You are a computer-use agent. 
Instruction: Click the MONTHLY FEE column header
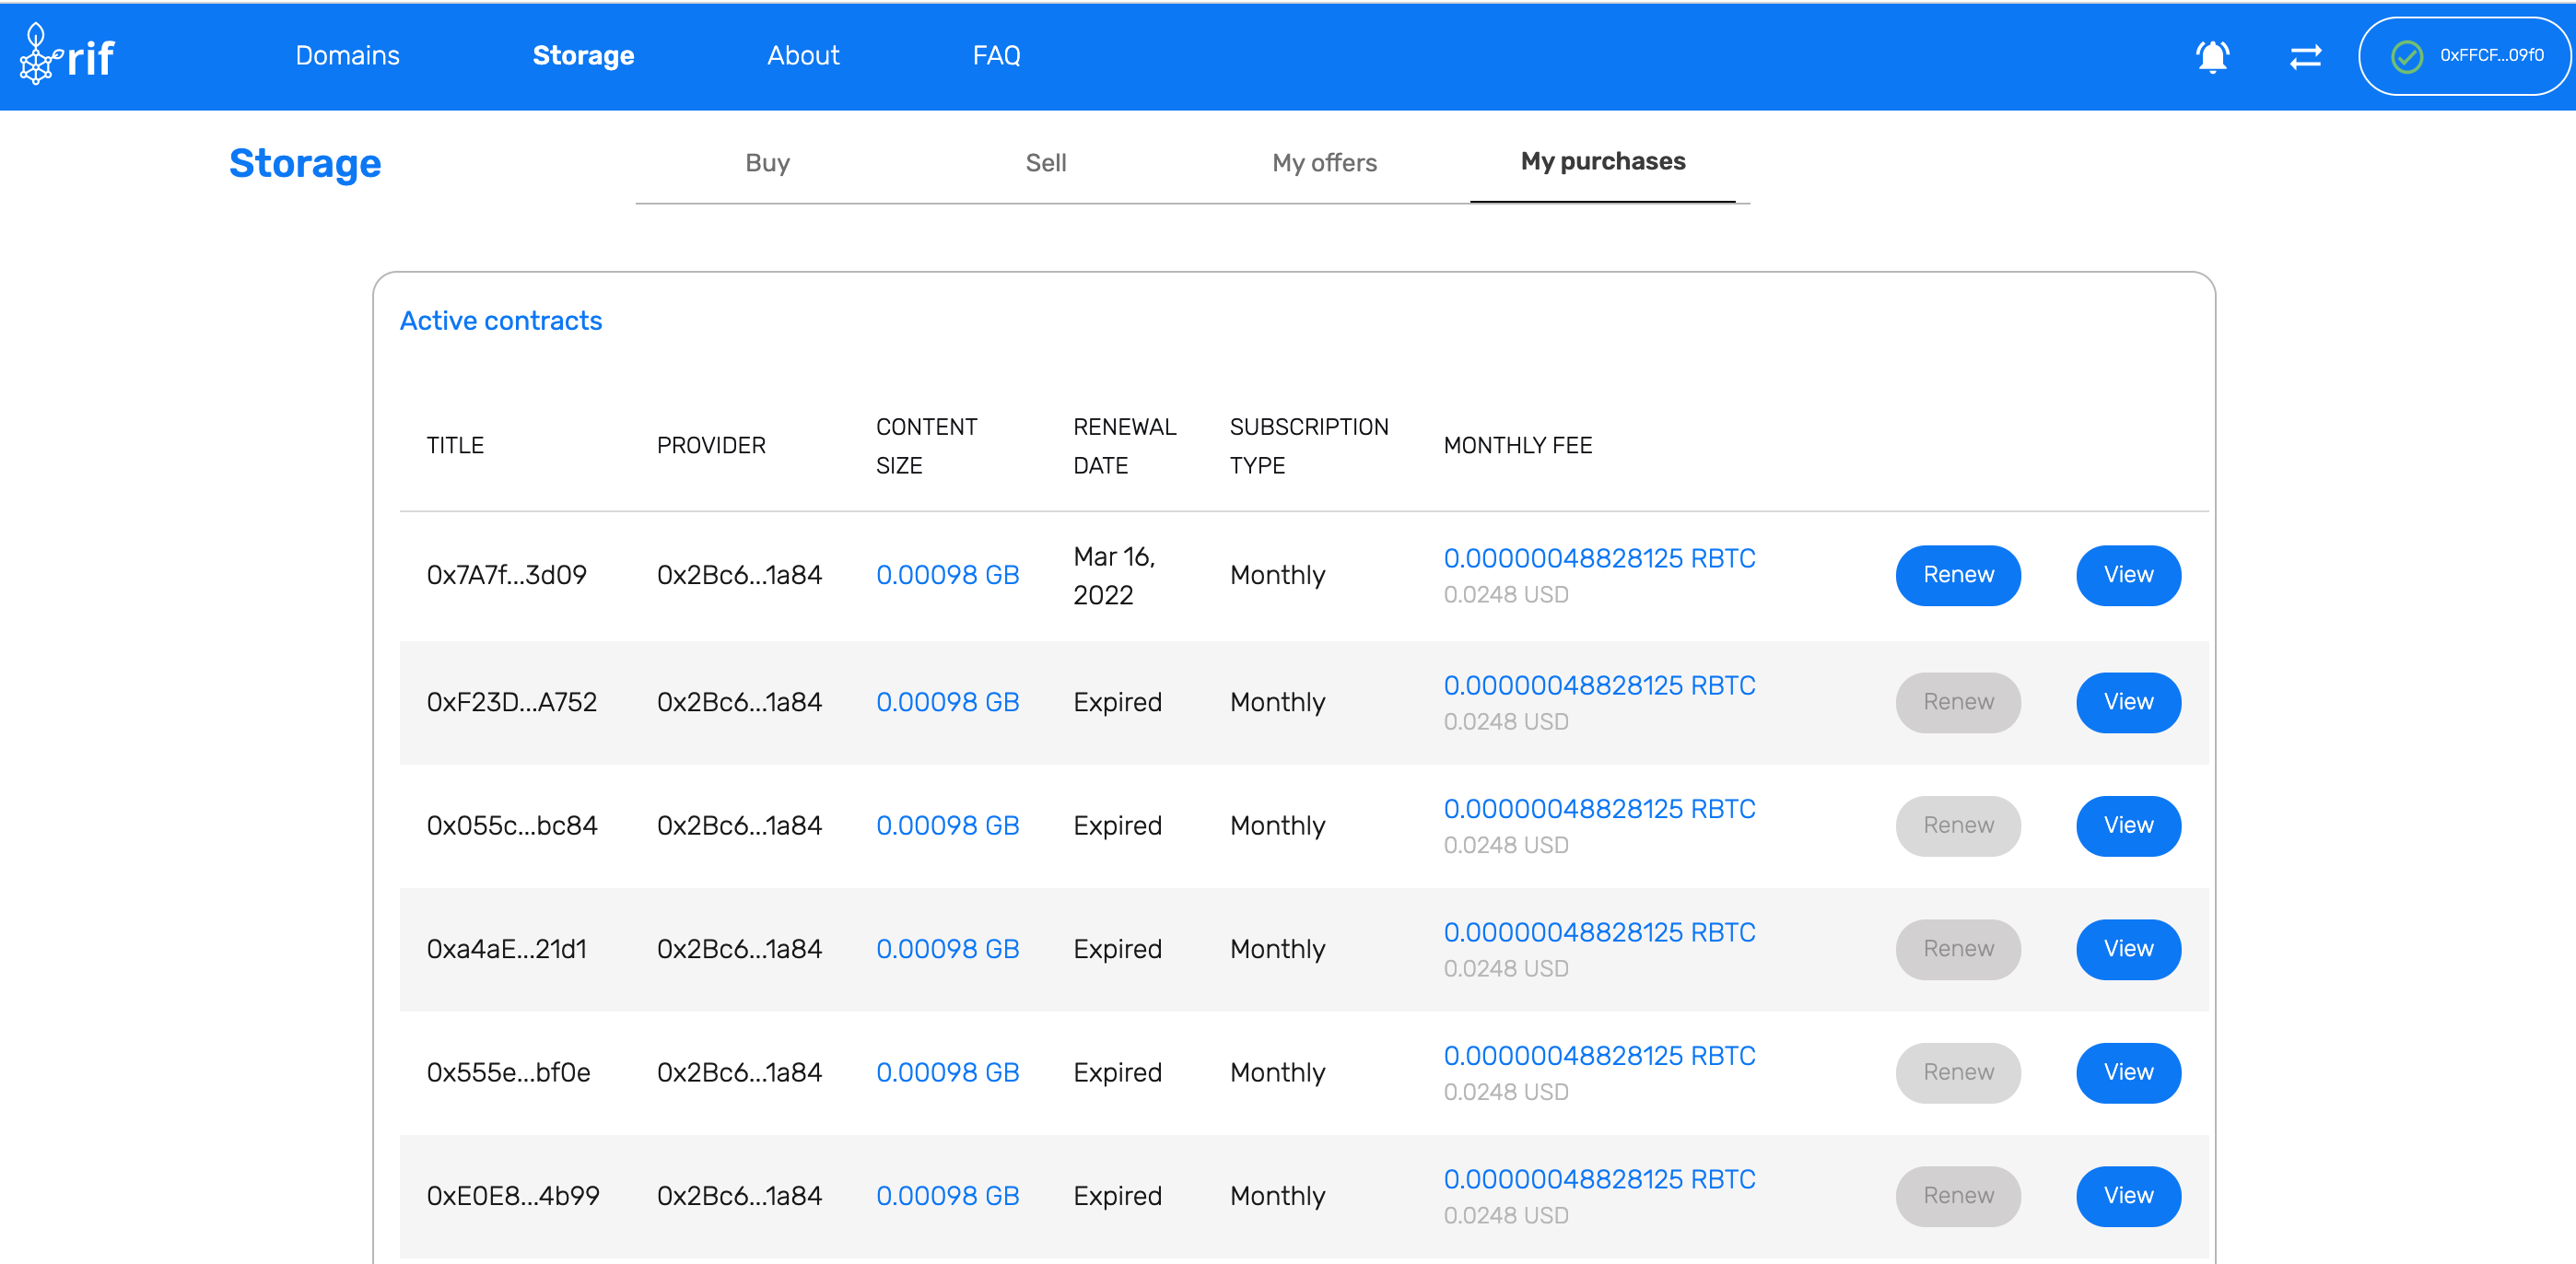(1518, 446)
